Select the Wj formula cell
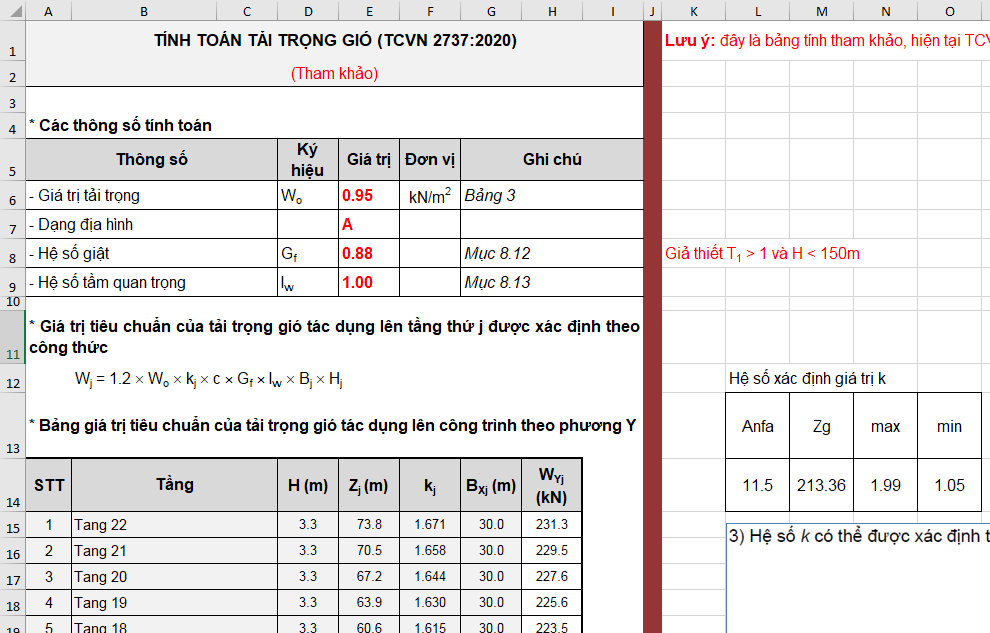 pyautogui.click(x=209, y=379)
